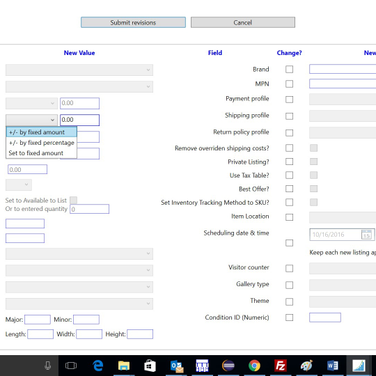
Task: Open FileZilla from the taskbar
Action: click(x=280, y=366)
